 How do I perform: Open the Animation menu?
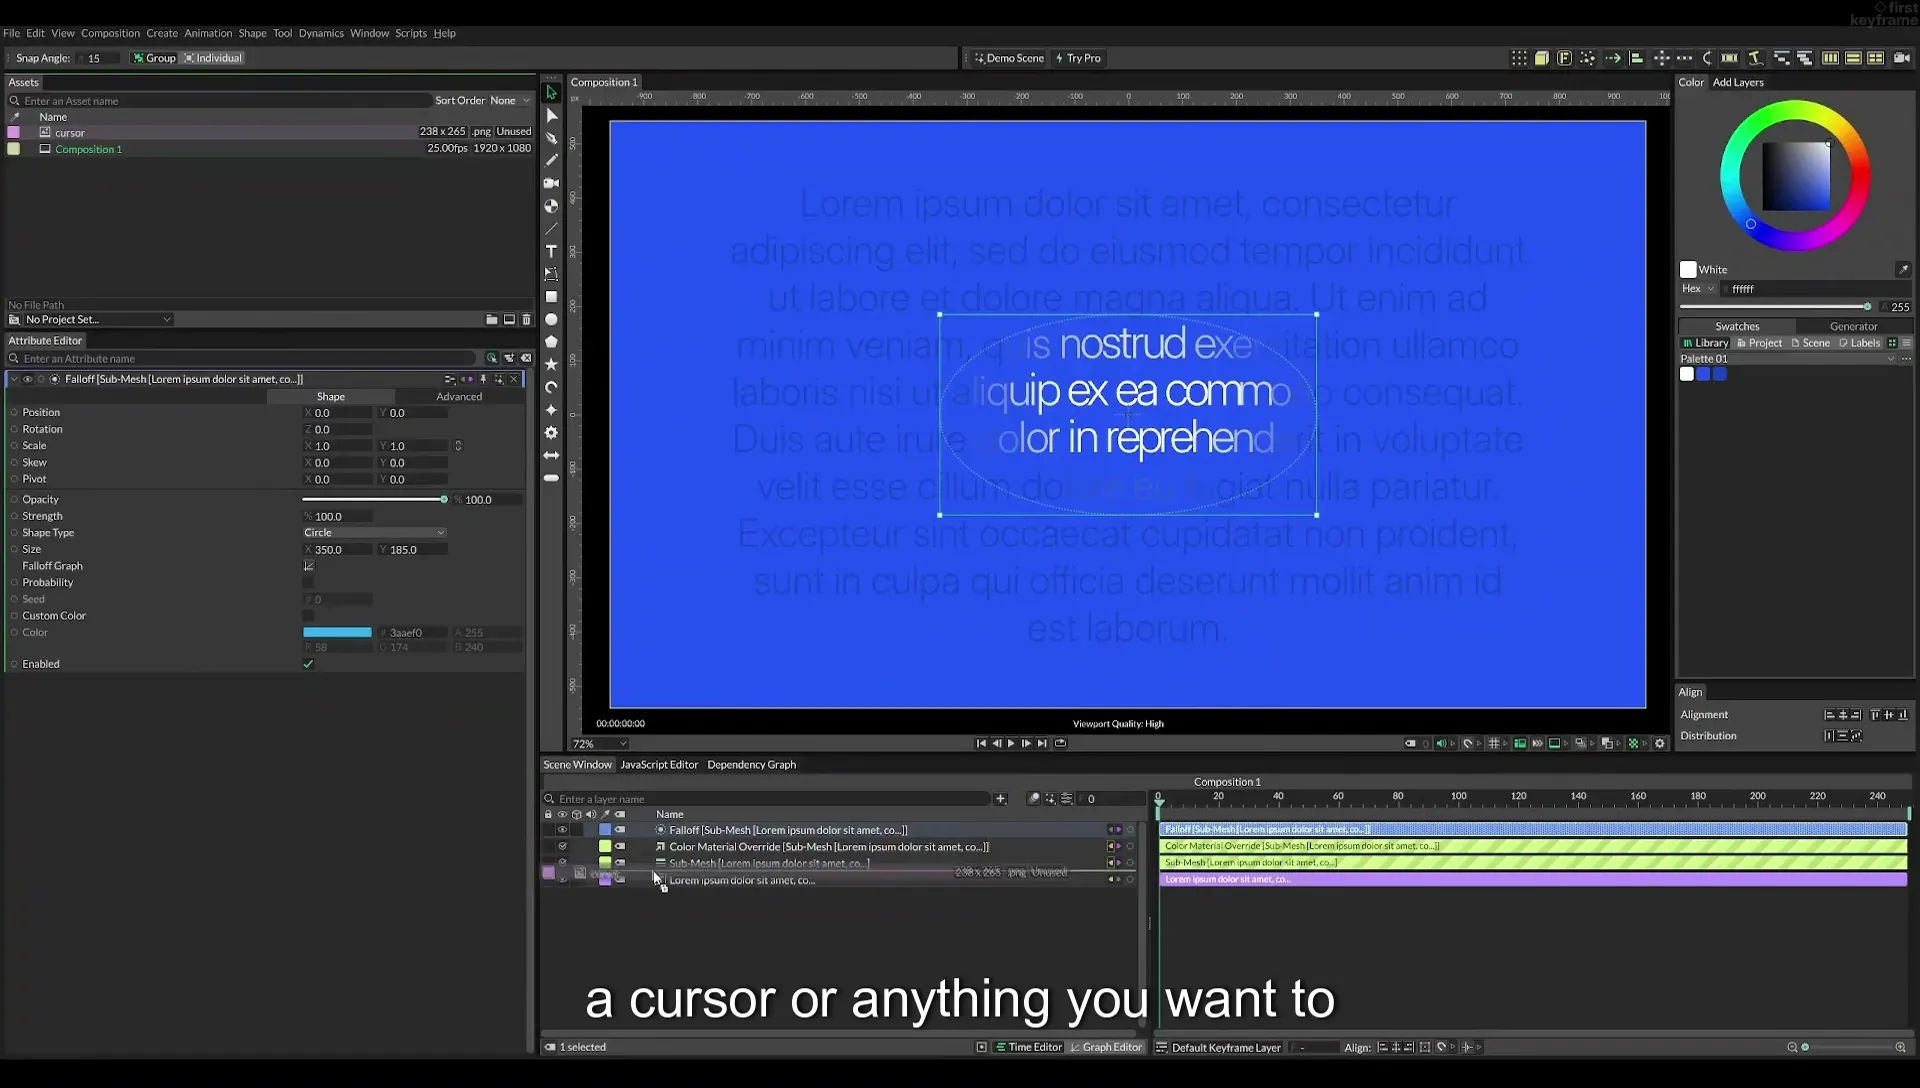pyautogui.click(x=208, y=33)
